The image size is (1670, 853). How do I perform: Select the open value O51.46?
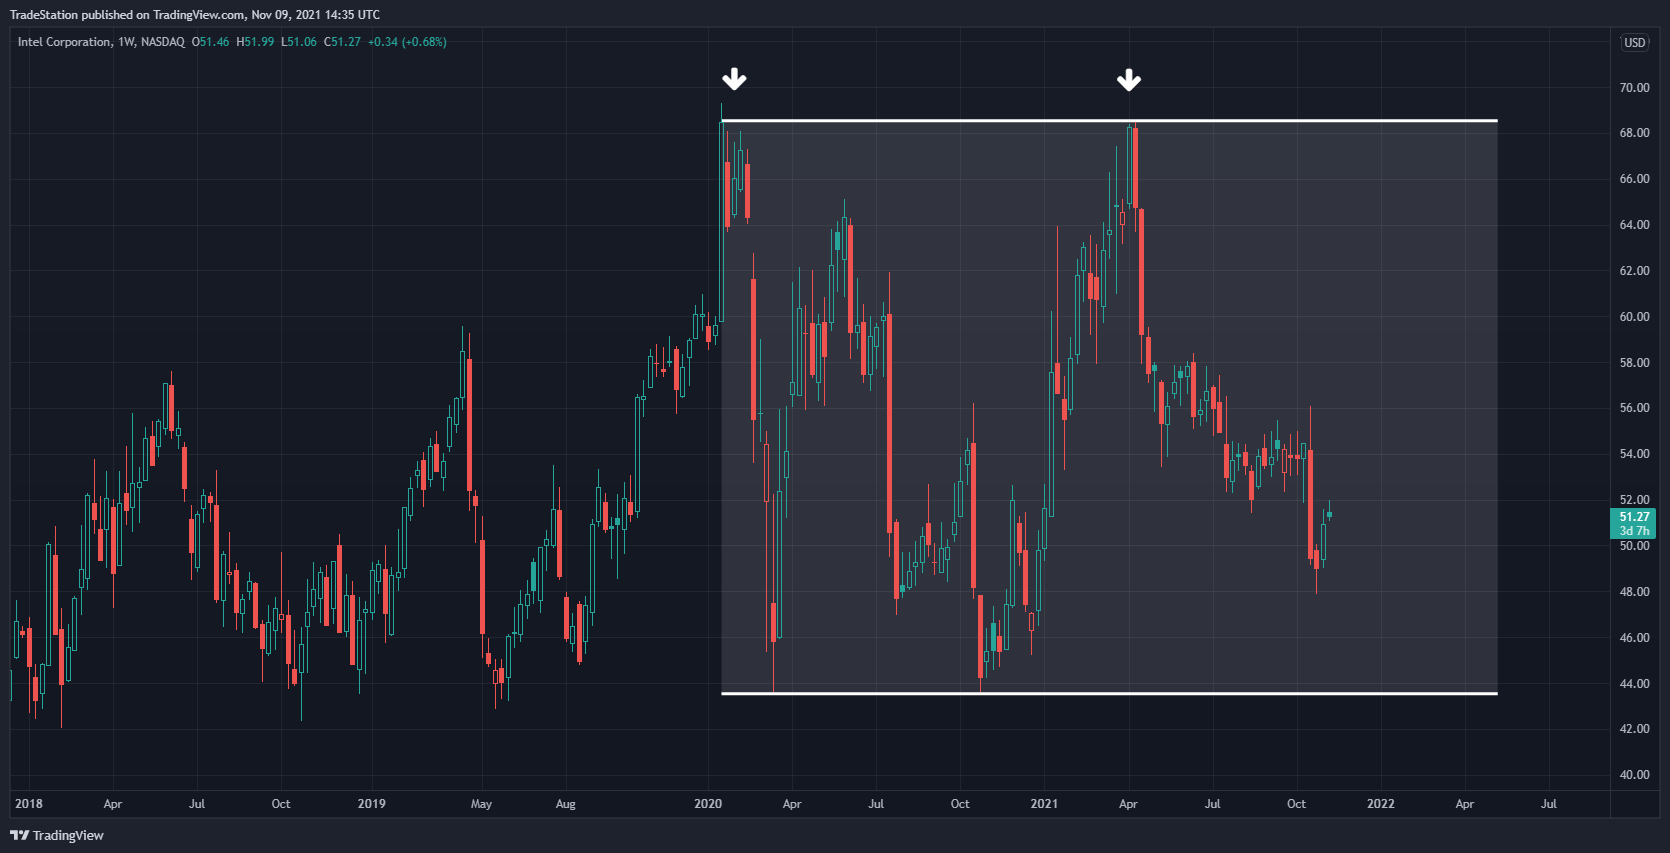211,42
